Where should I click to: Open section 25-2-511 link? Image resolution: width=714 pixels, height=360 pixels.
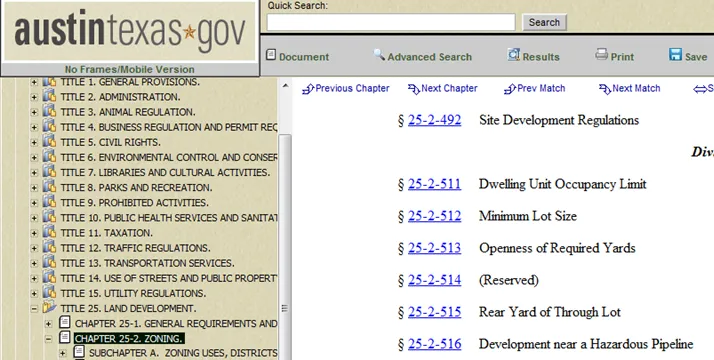coord(434,184)
